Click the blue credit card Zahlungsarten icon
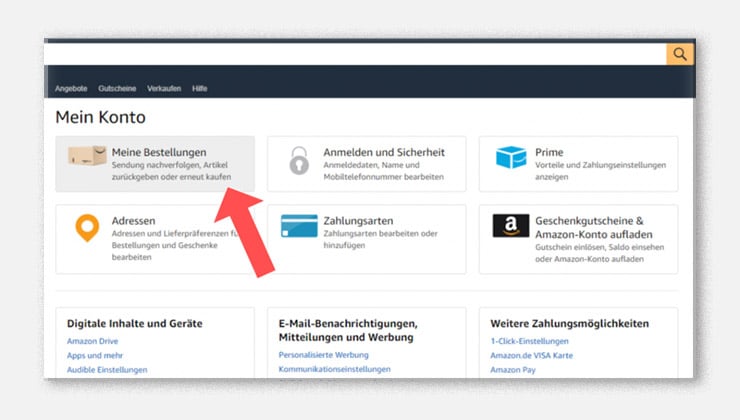The image size is (740, 420). point(299,226)
